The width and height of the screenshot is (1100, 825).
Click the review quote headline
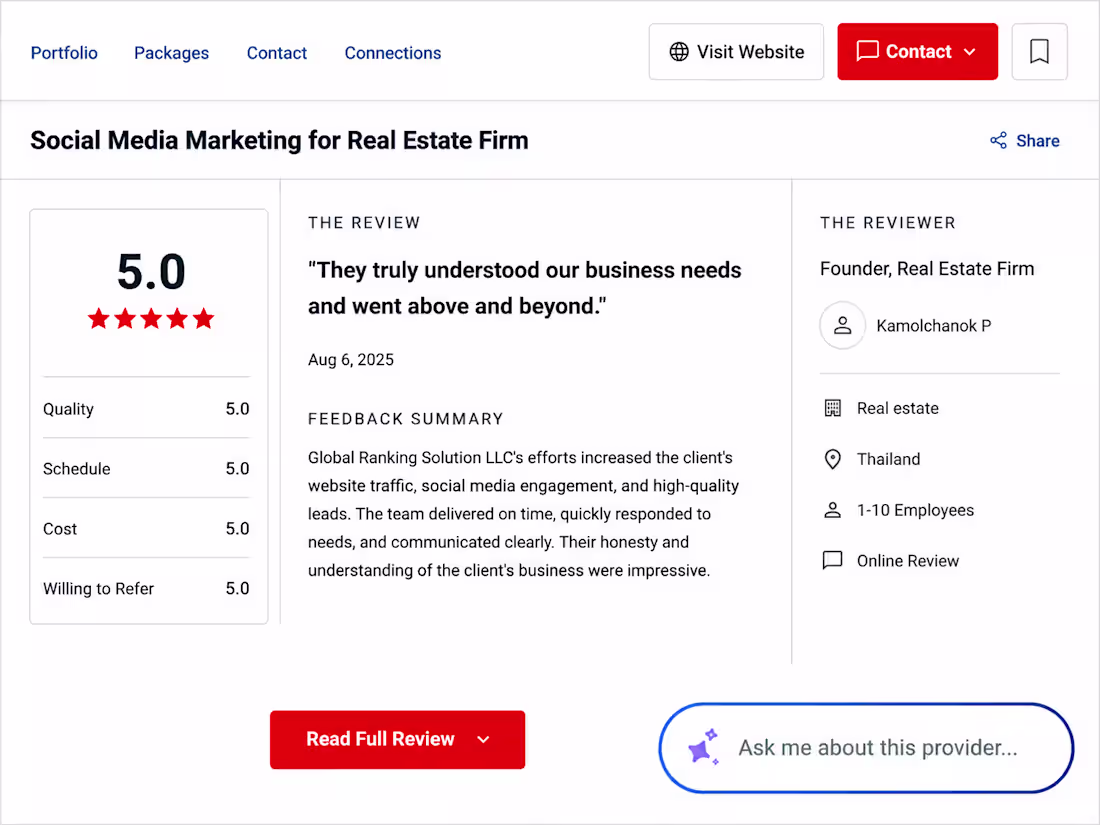point(524,288)
